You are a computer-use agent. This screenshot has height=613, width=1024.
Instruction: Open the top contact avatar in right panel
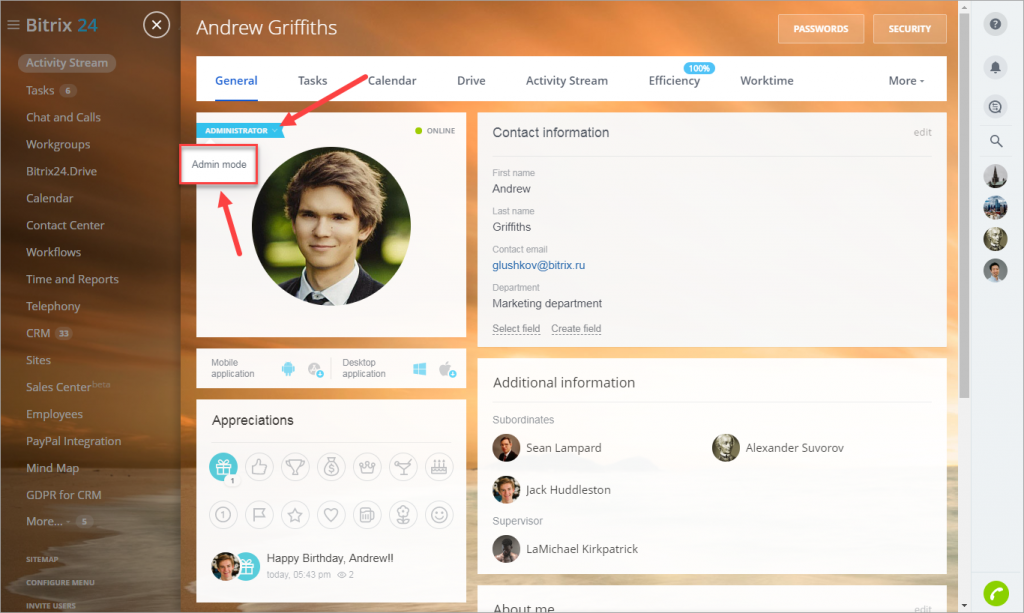[x=995, y=176]
